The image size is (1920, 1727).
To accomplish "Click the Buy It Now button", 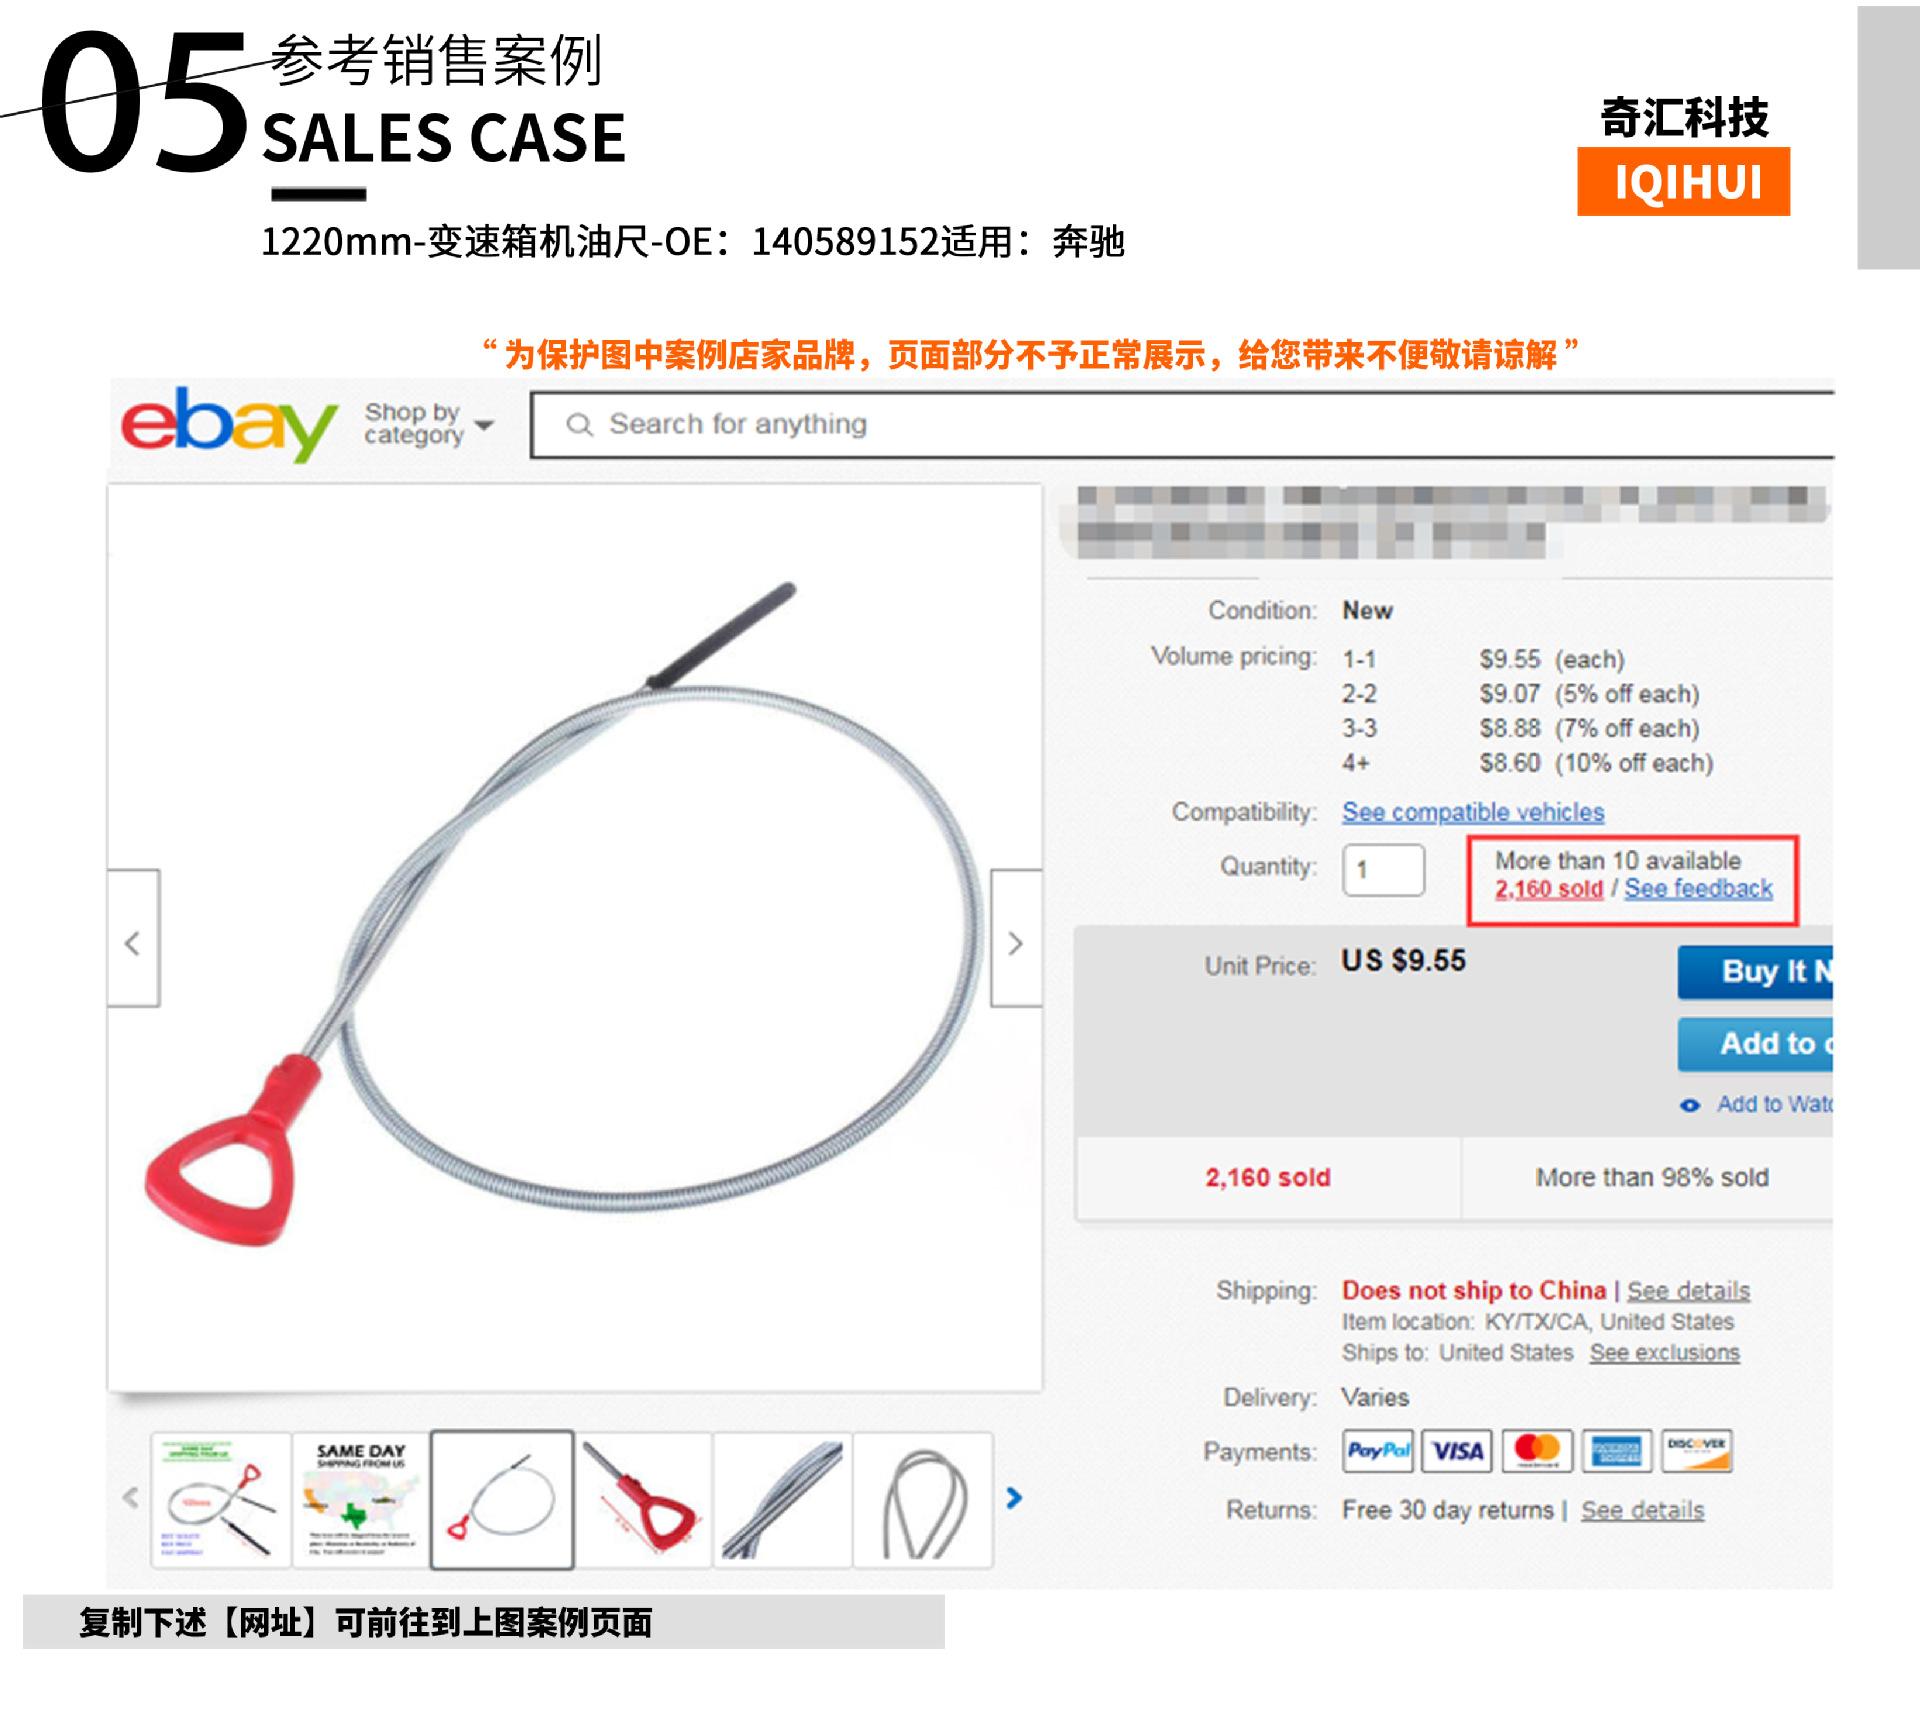I will [1755, 972].
